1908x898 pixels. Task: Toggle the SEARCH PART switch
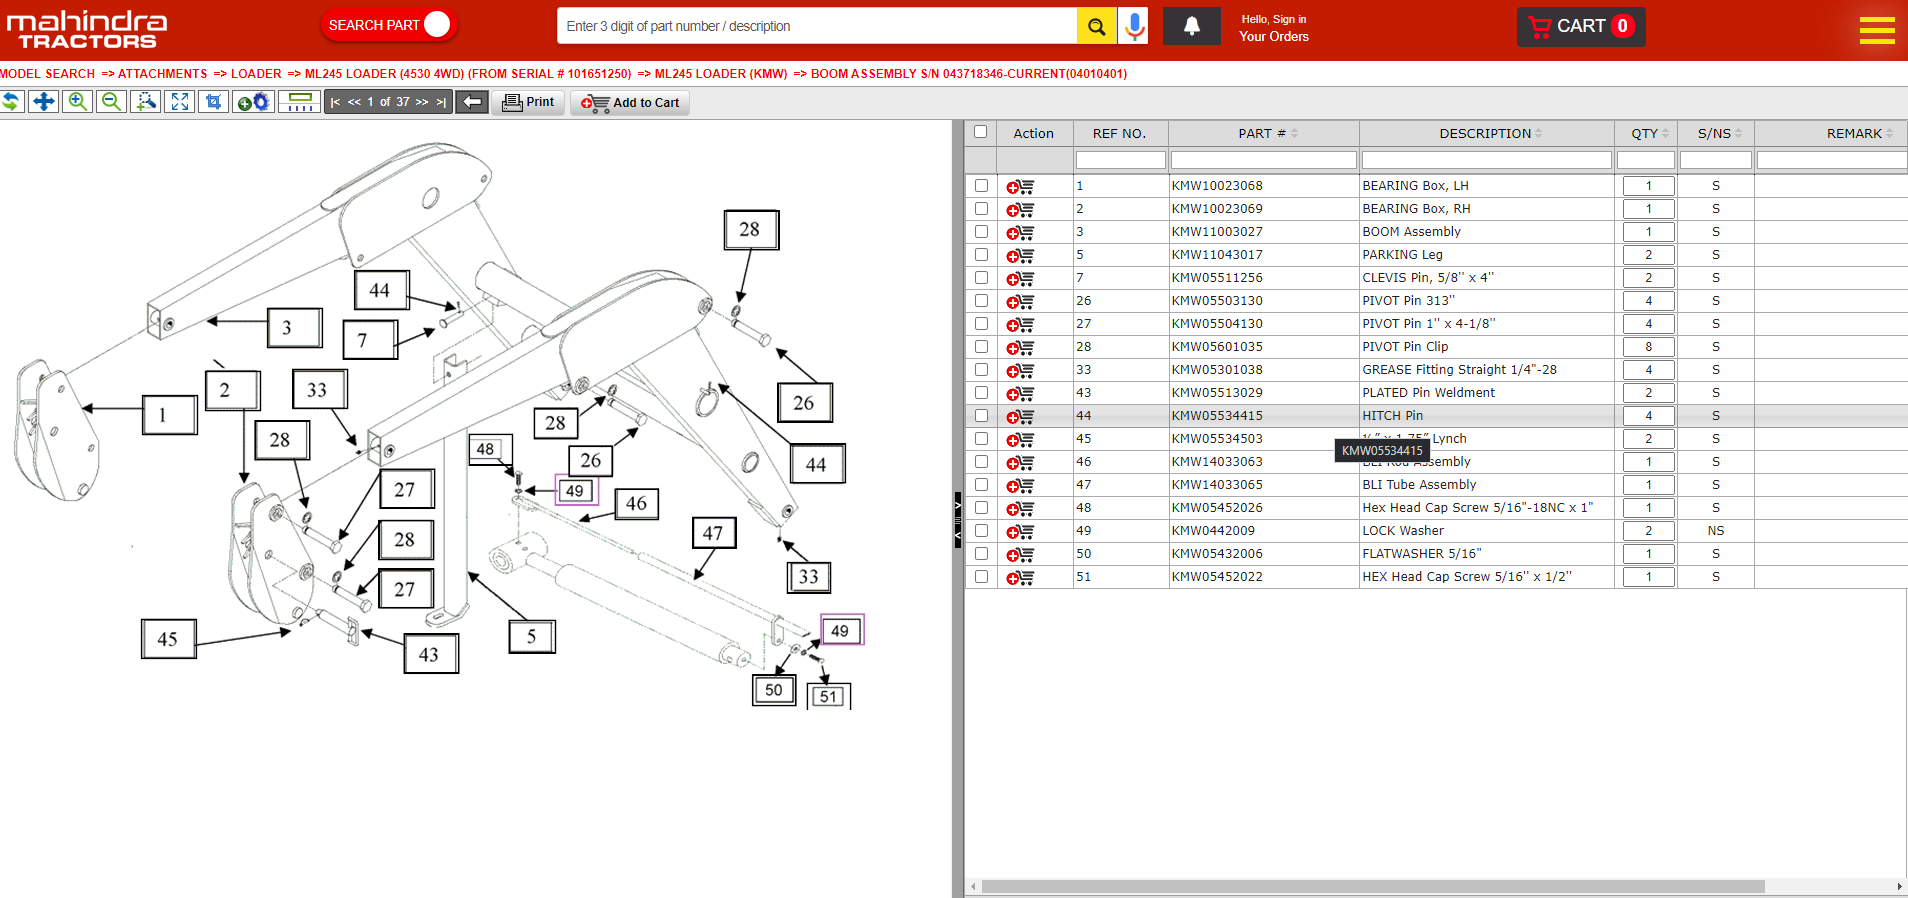[389, 25]
